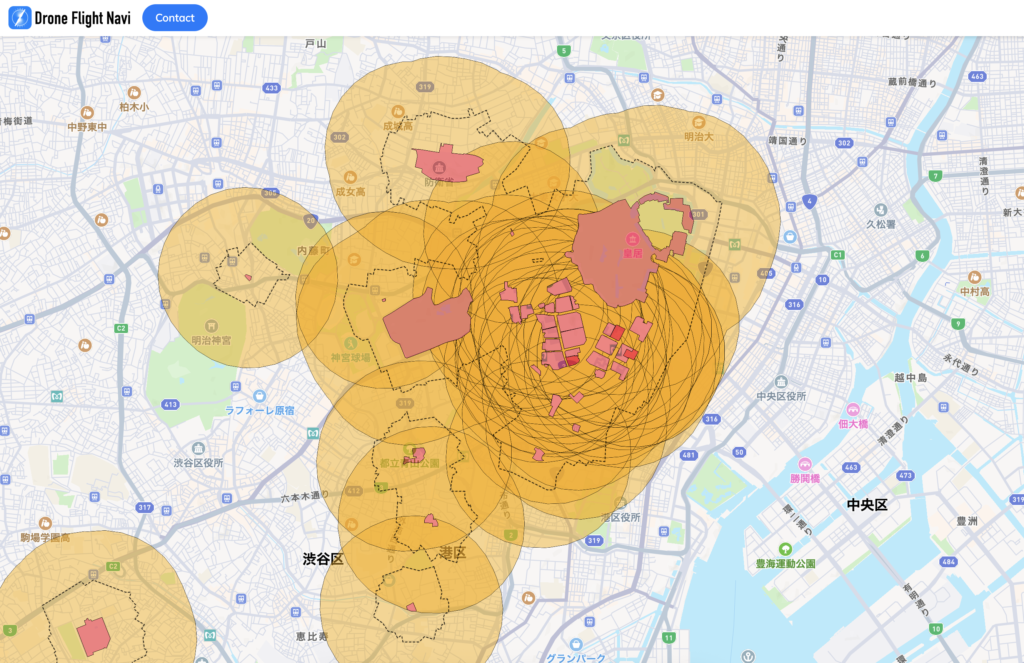The width and height of the screenshot is (1024, 663).
Task: Click the 明治大 university marker icon
Action: [x=698, y=122]
